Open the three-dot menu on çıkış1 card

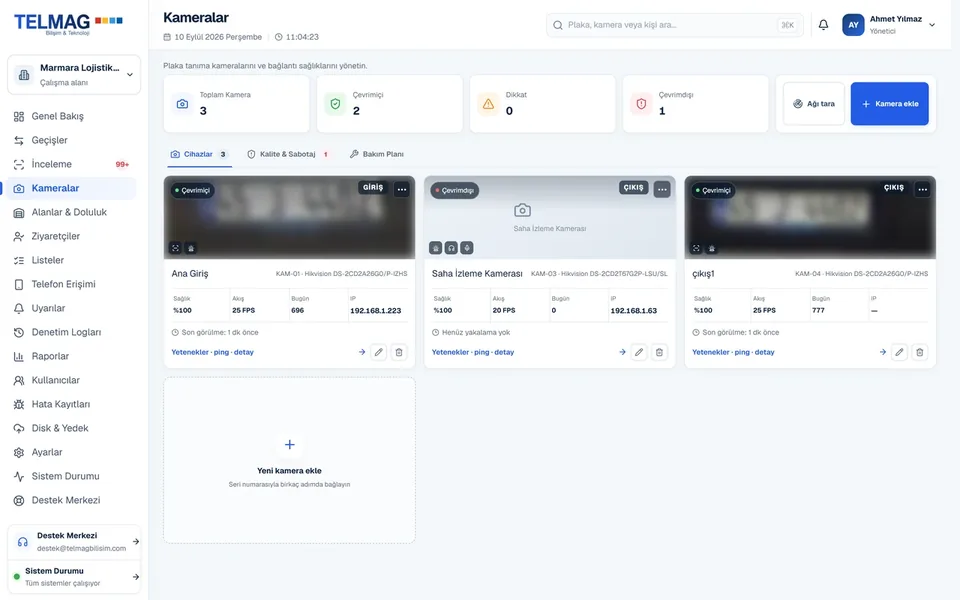click(x=923, y=189)
